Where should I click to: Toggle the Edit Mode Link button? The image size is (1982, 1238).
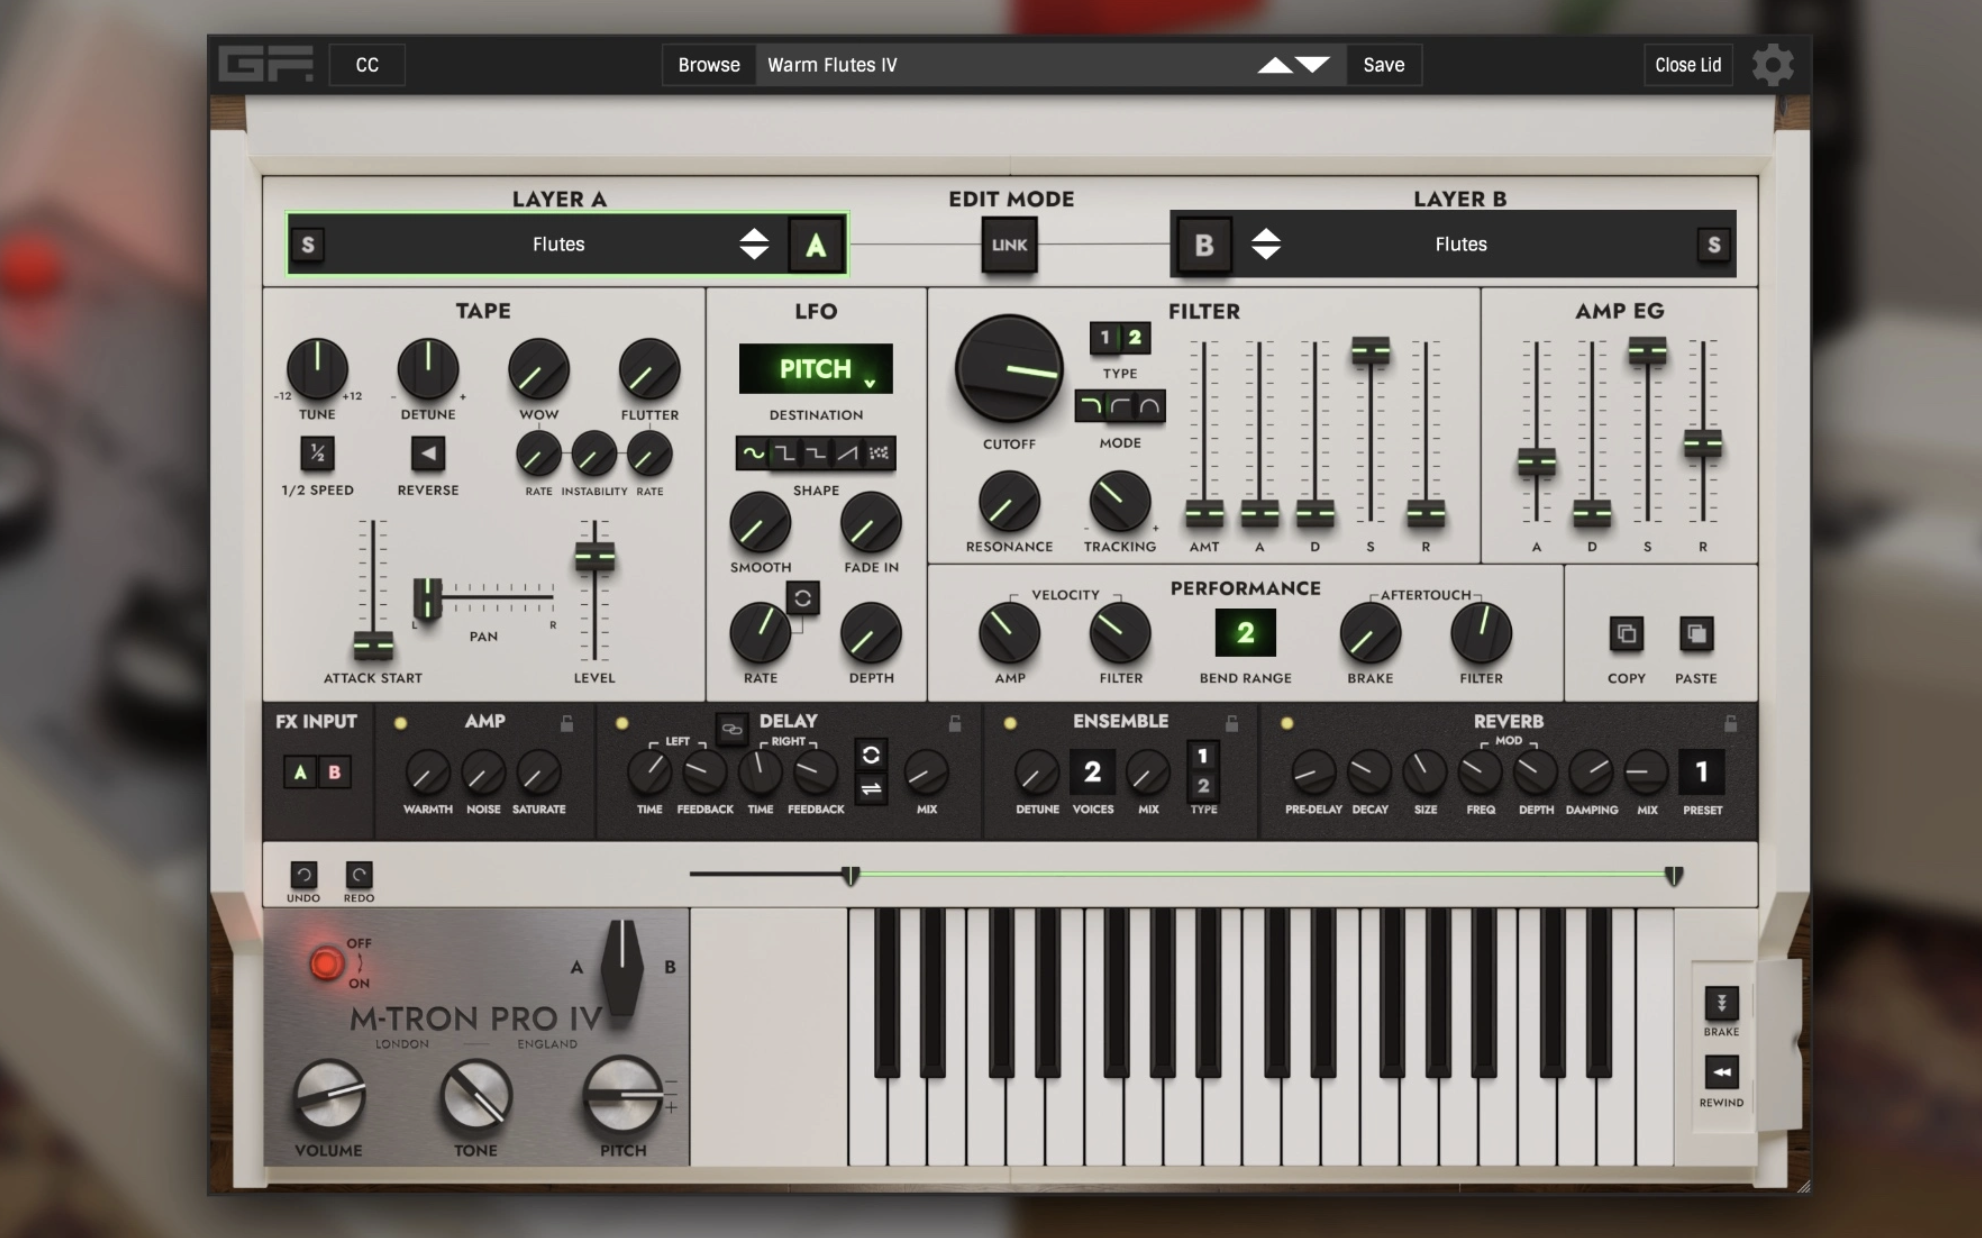point(1009,245)
